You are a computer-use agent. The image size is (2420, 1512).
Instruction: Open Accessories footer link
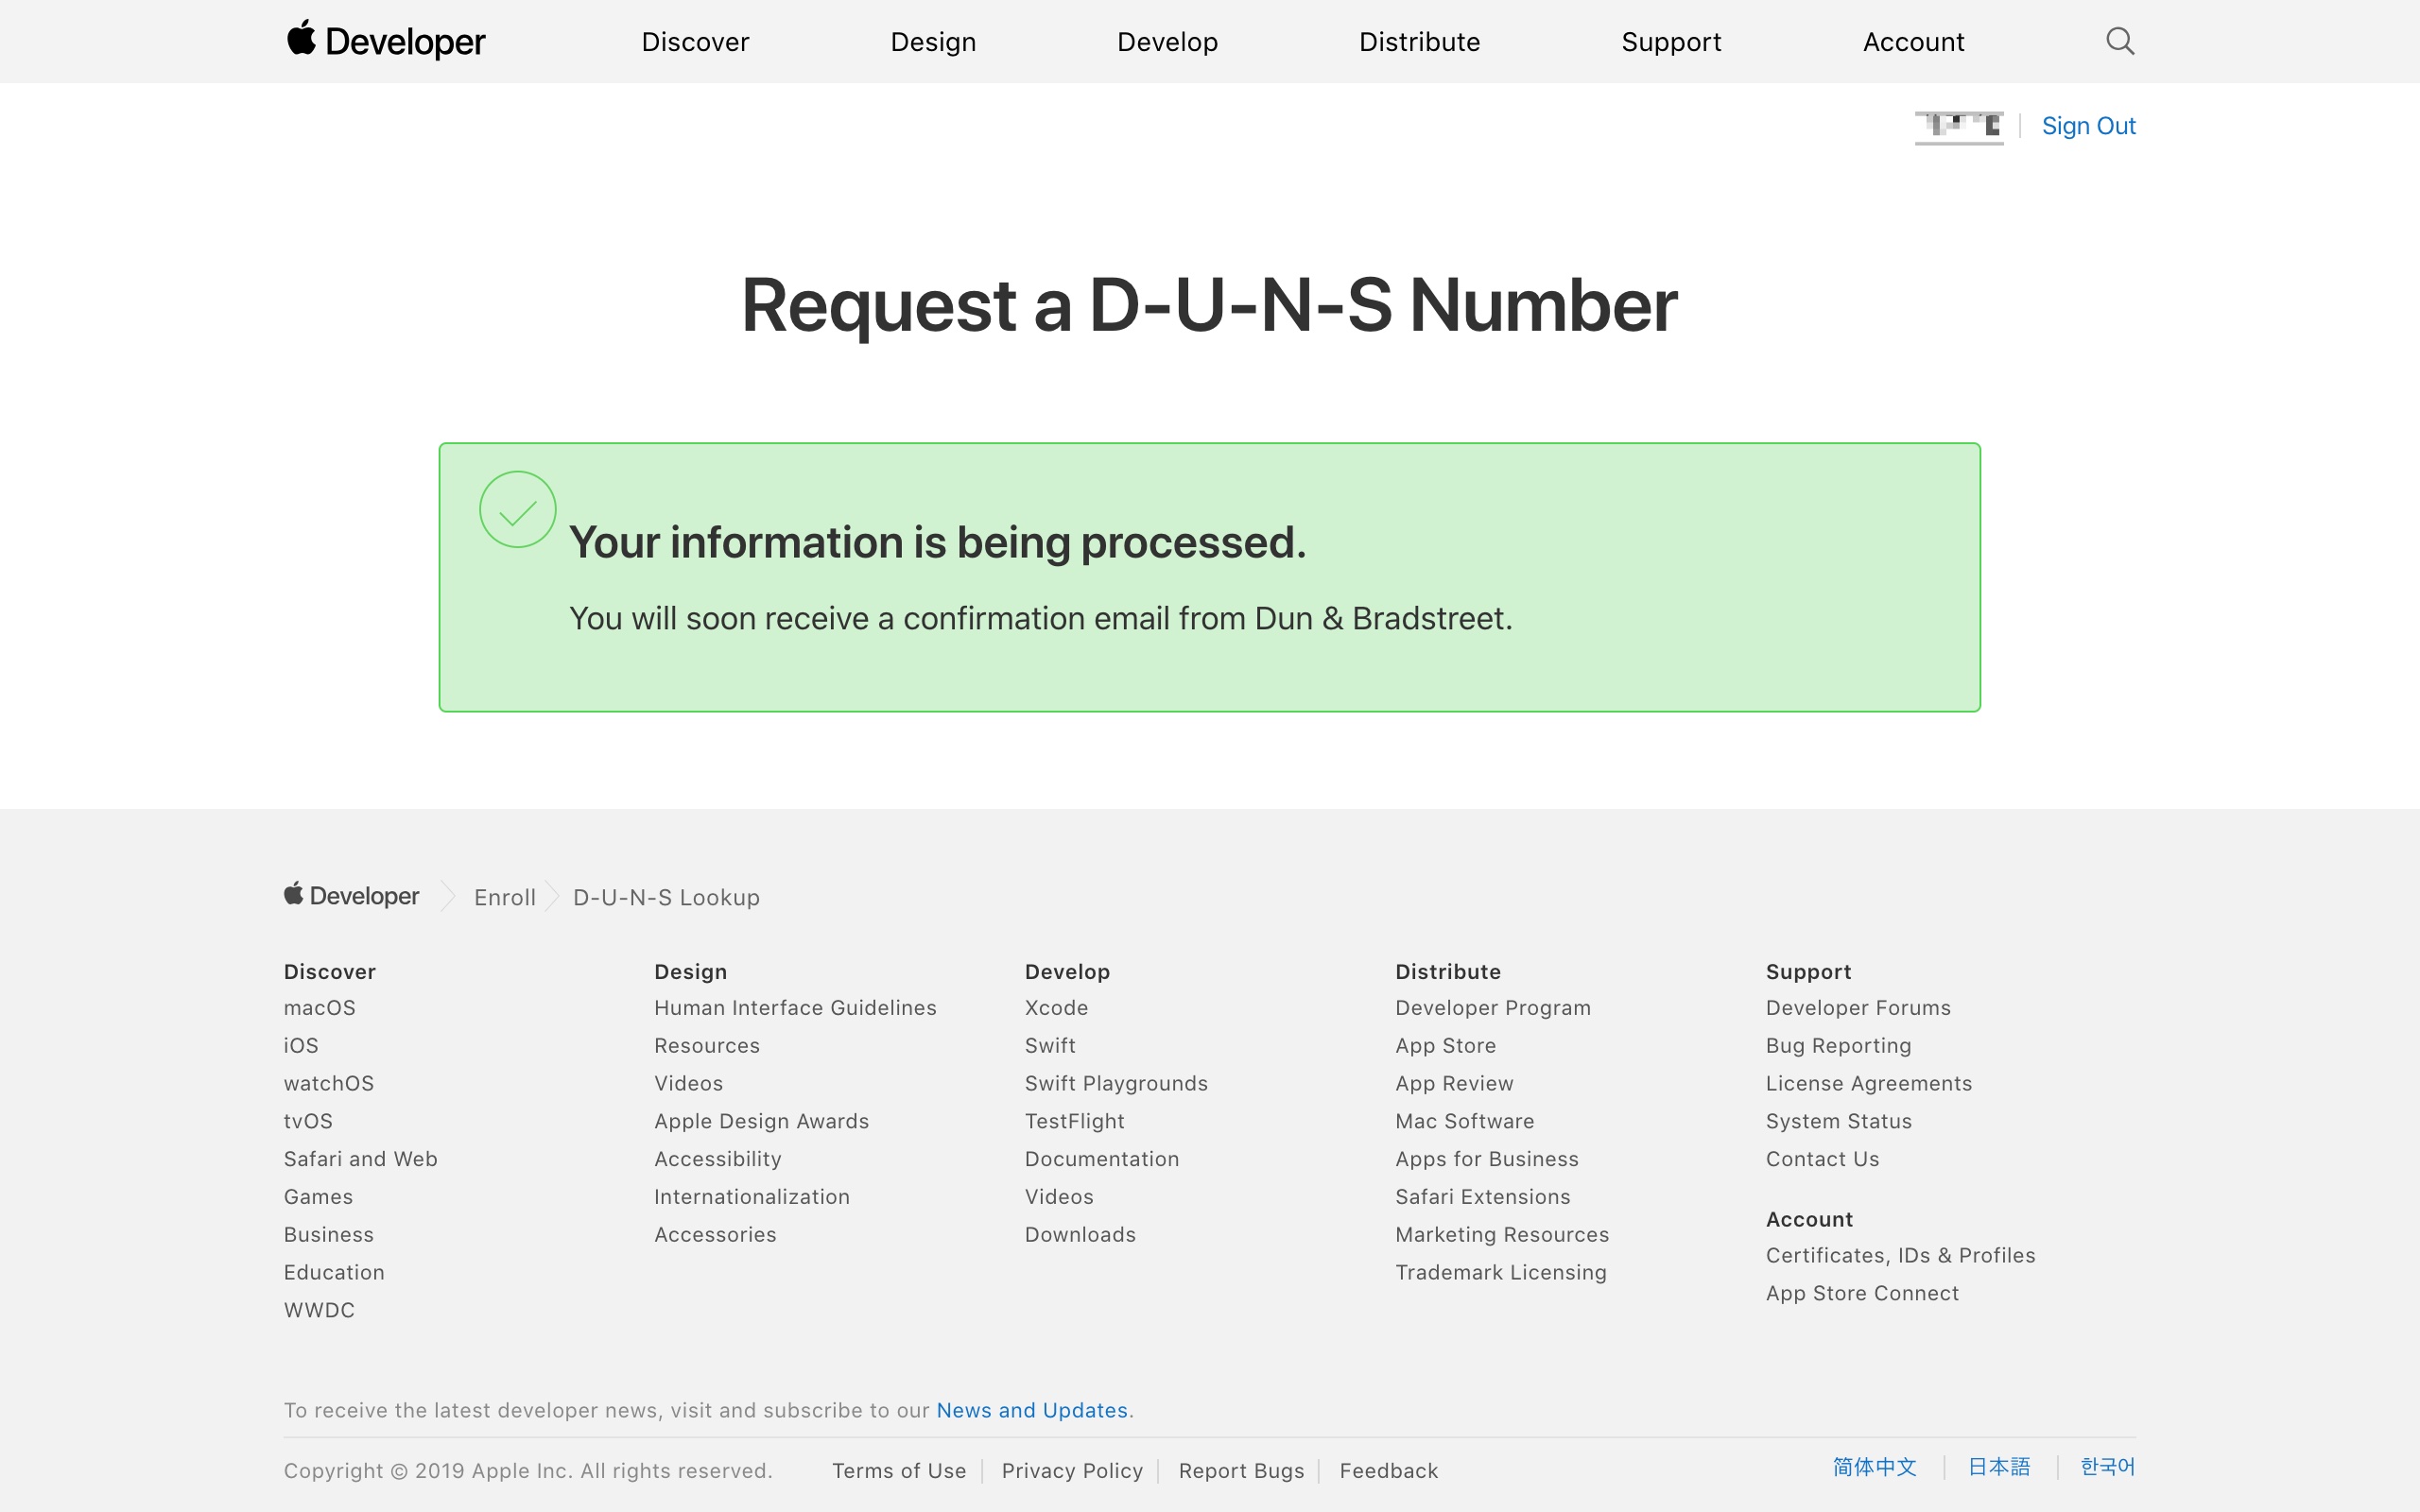tap(715, 1235)
